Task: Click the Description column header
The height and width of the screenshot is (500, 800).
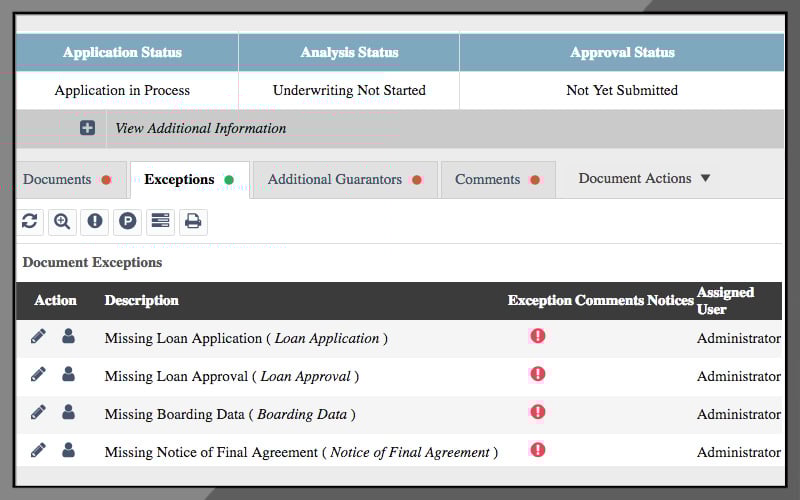Action: 141,300
